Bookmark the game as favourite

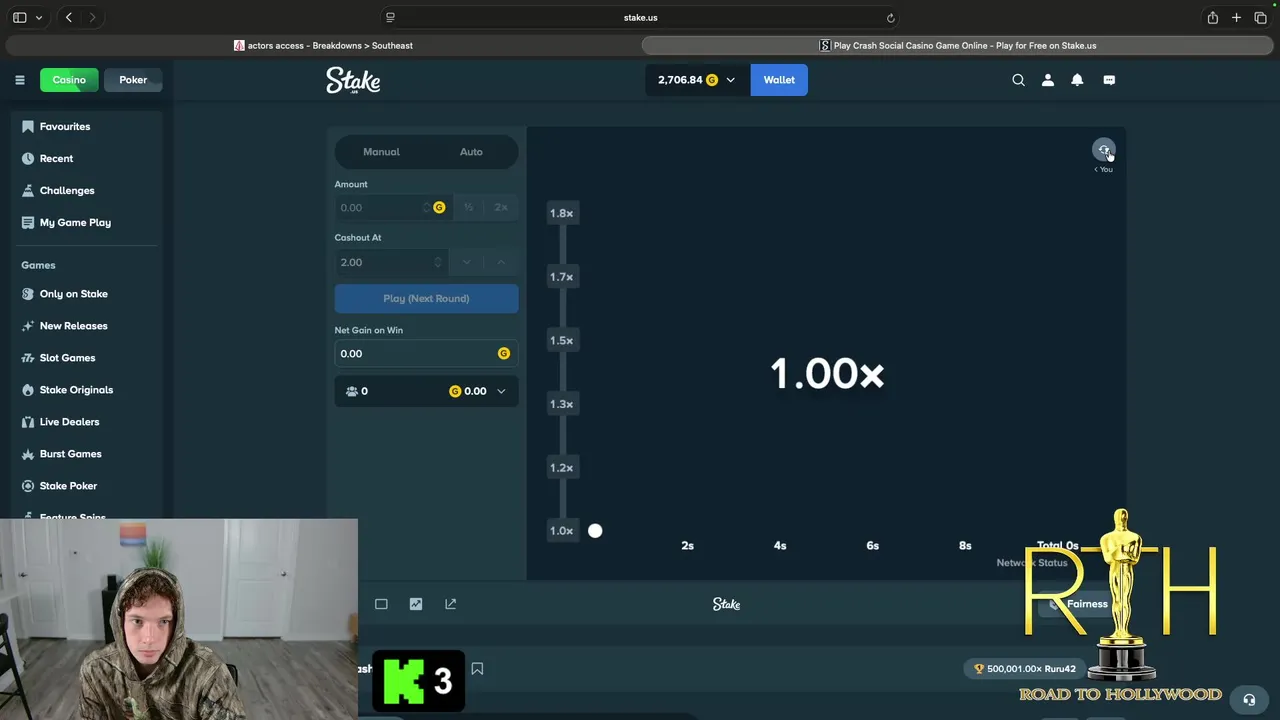tap(477, 669)
